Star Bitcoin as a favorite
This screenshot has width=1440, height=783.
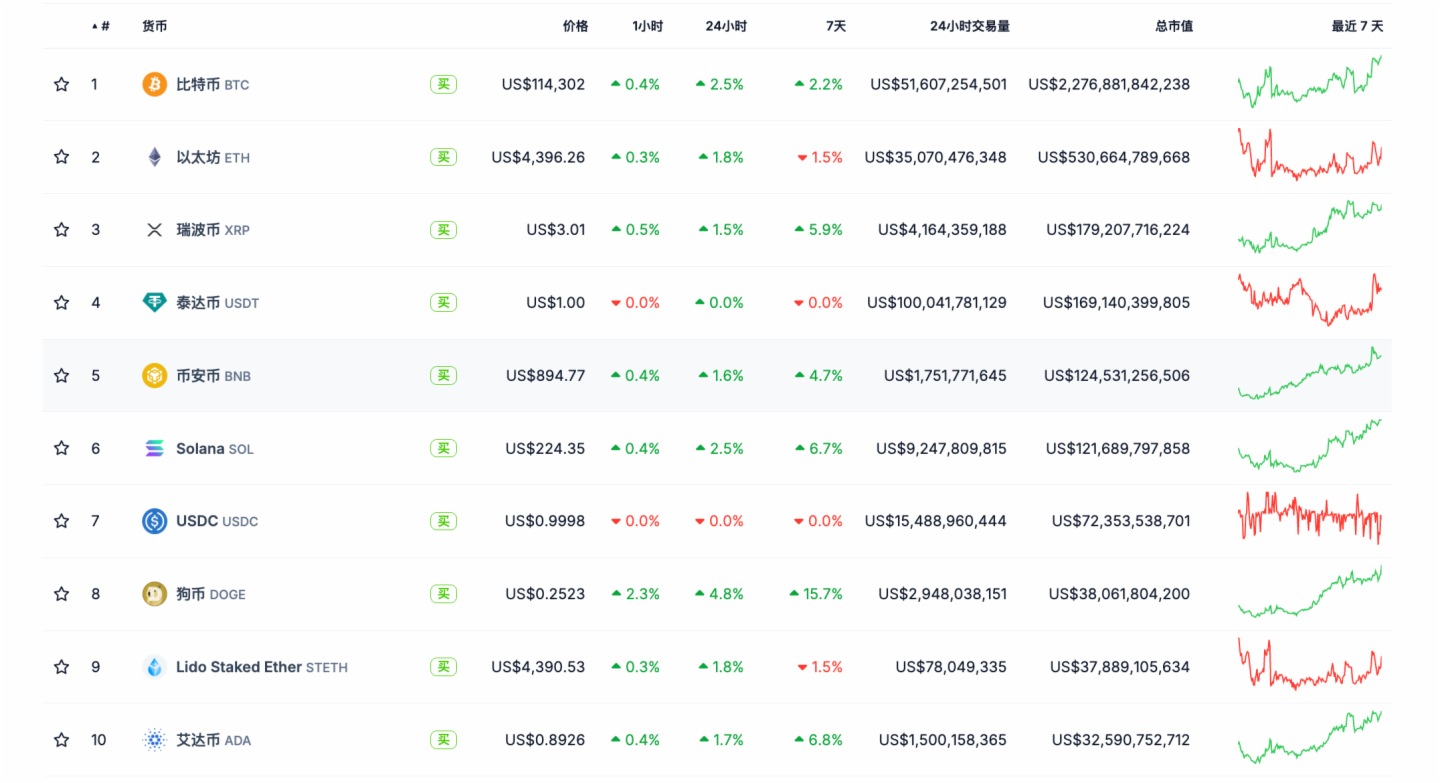coord(61,84)
